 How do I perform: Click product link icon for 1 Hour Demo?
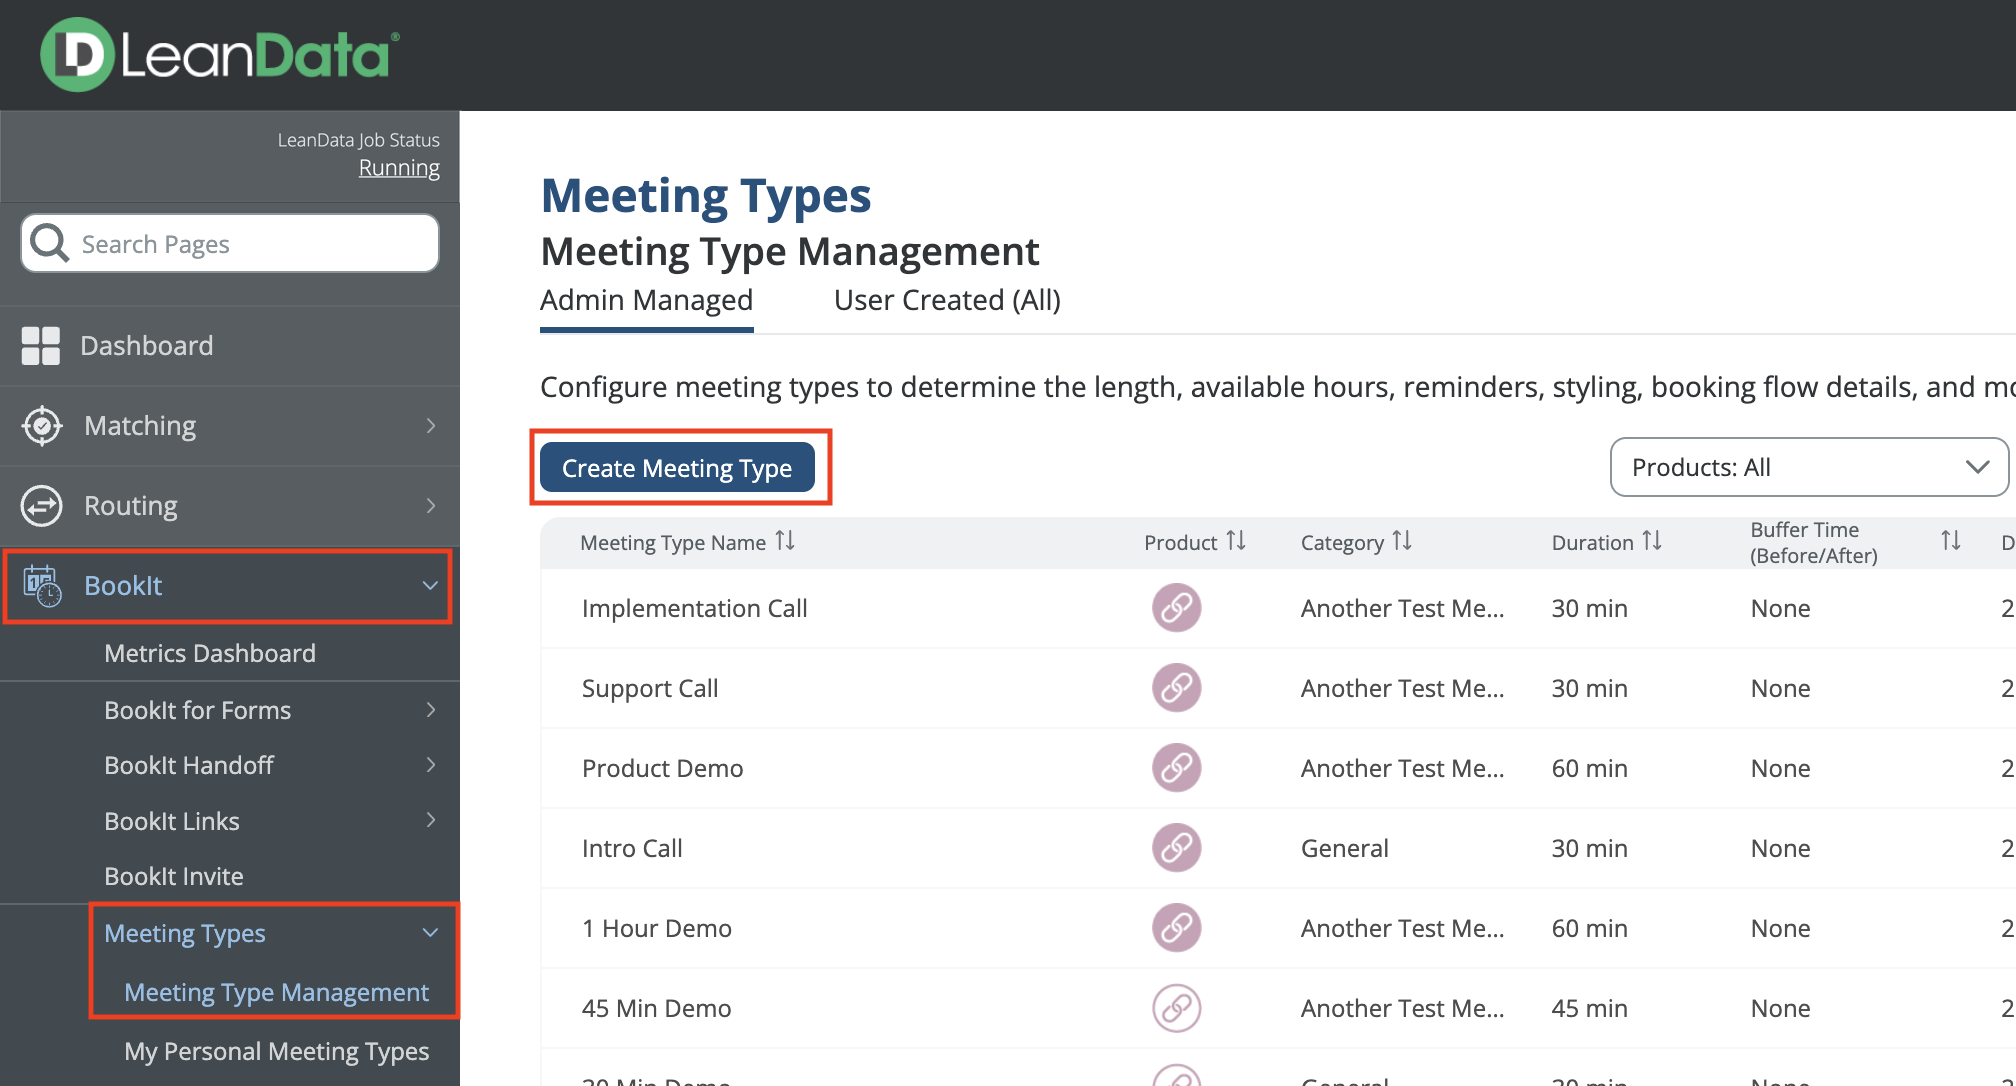(x=1177, y=928)
